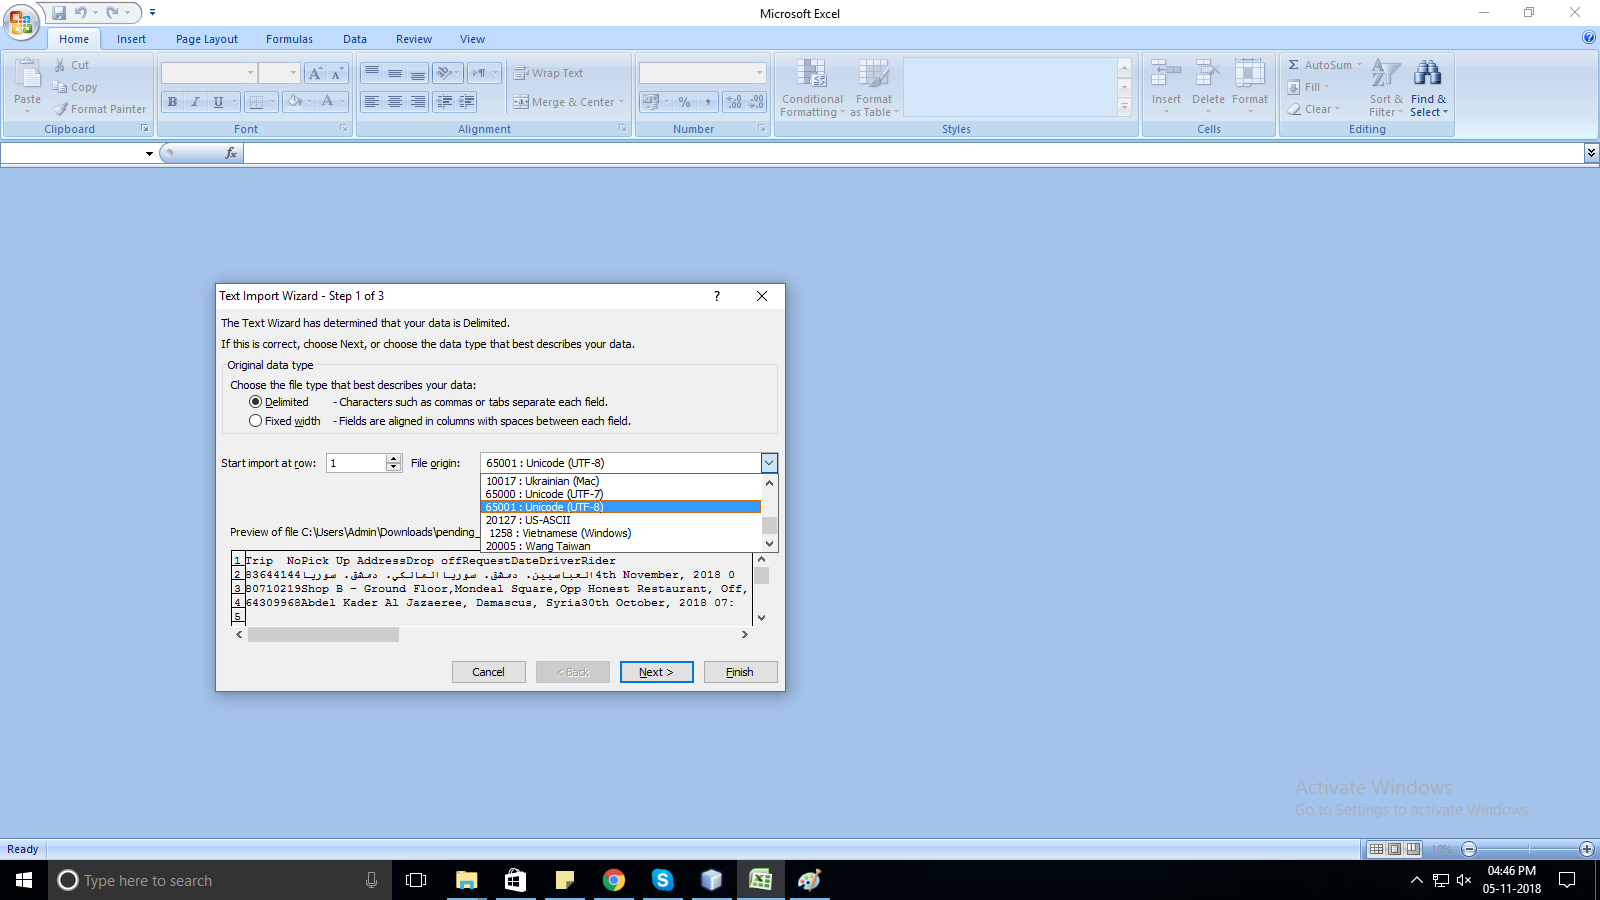Viewport: 1600px width, 900px height.
Task: Click the Next button in wizard
Action: point(656,672)
